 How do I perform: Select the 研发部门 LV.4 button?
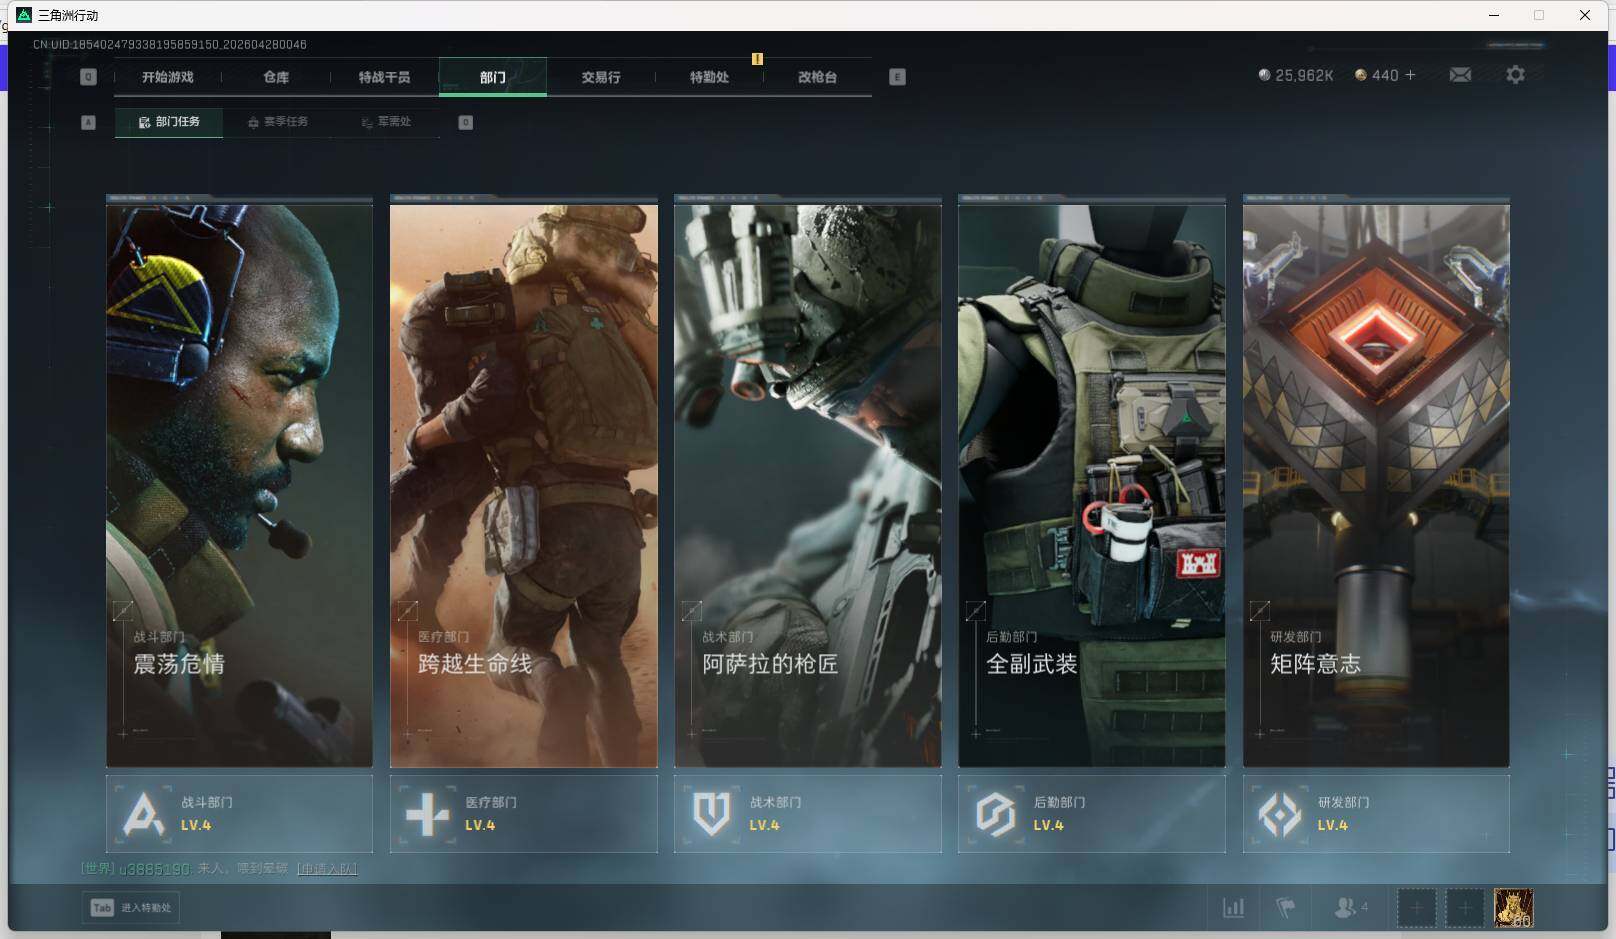(1376, 814)
